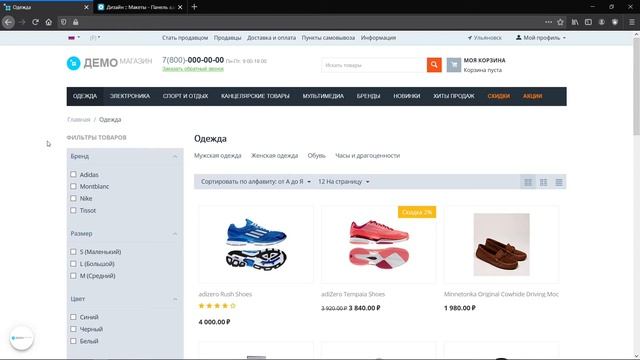Open the Часы и драгоценности subcategory
Viewport: 640px width, 360px height.
click(367, 156)
